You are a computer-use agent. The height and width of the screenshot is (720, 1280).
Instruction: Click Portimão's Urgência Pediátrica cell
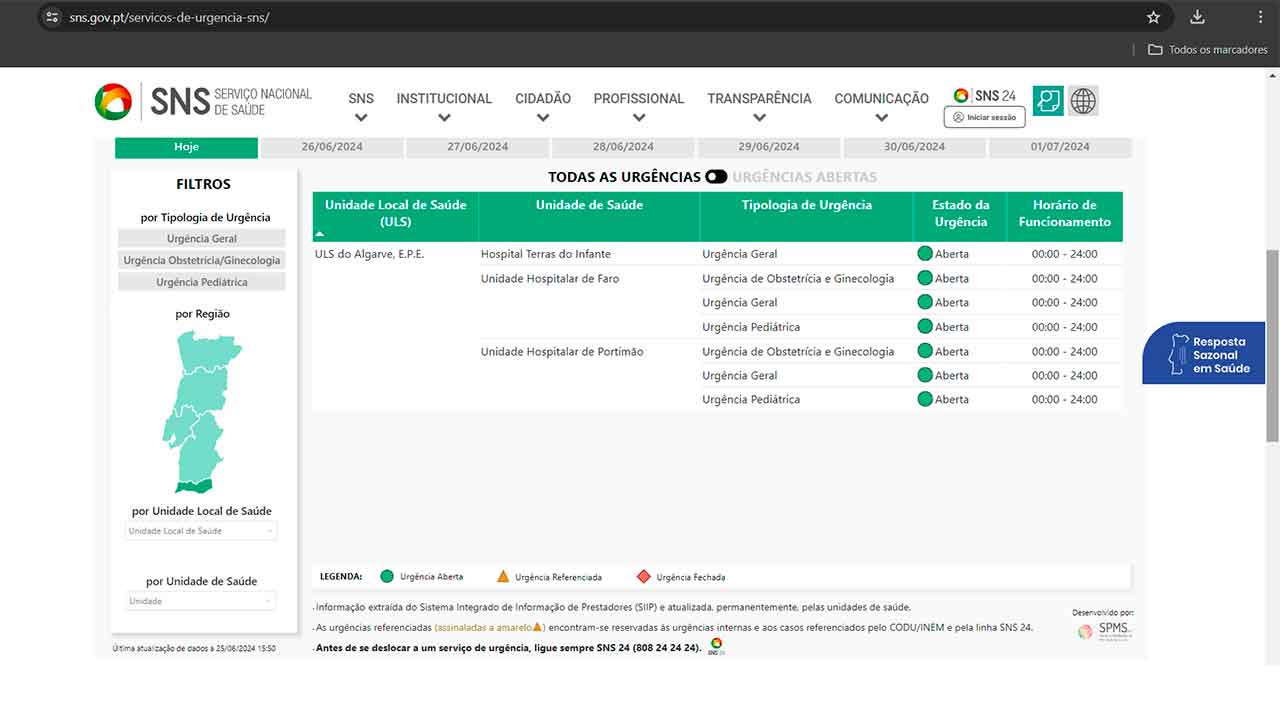[x=751, y=399]
